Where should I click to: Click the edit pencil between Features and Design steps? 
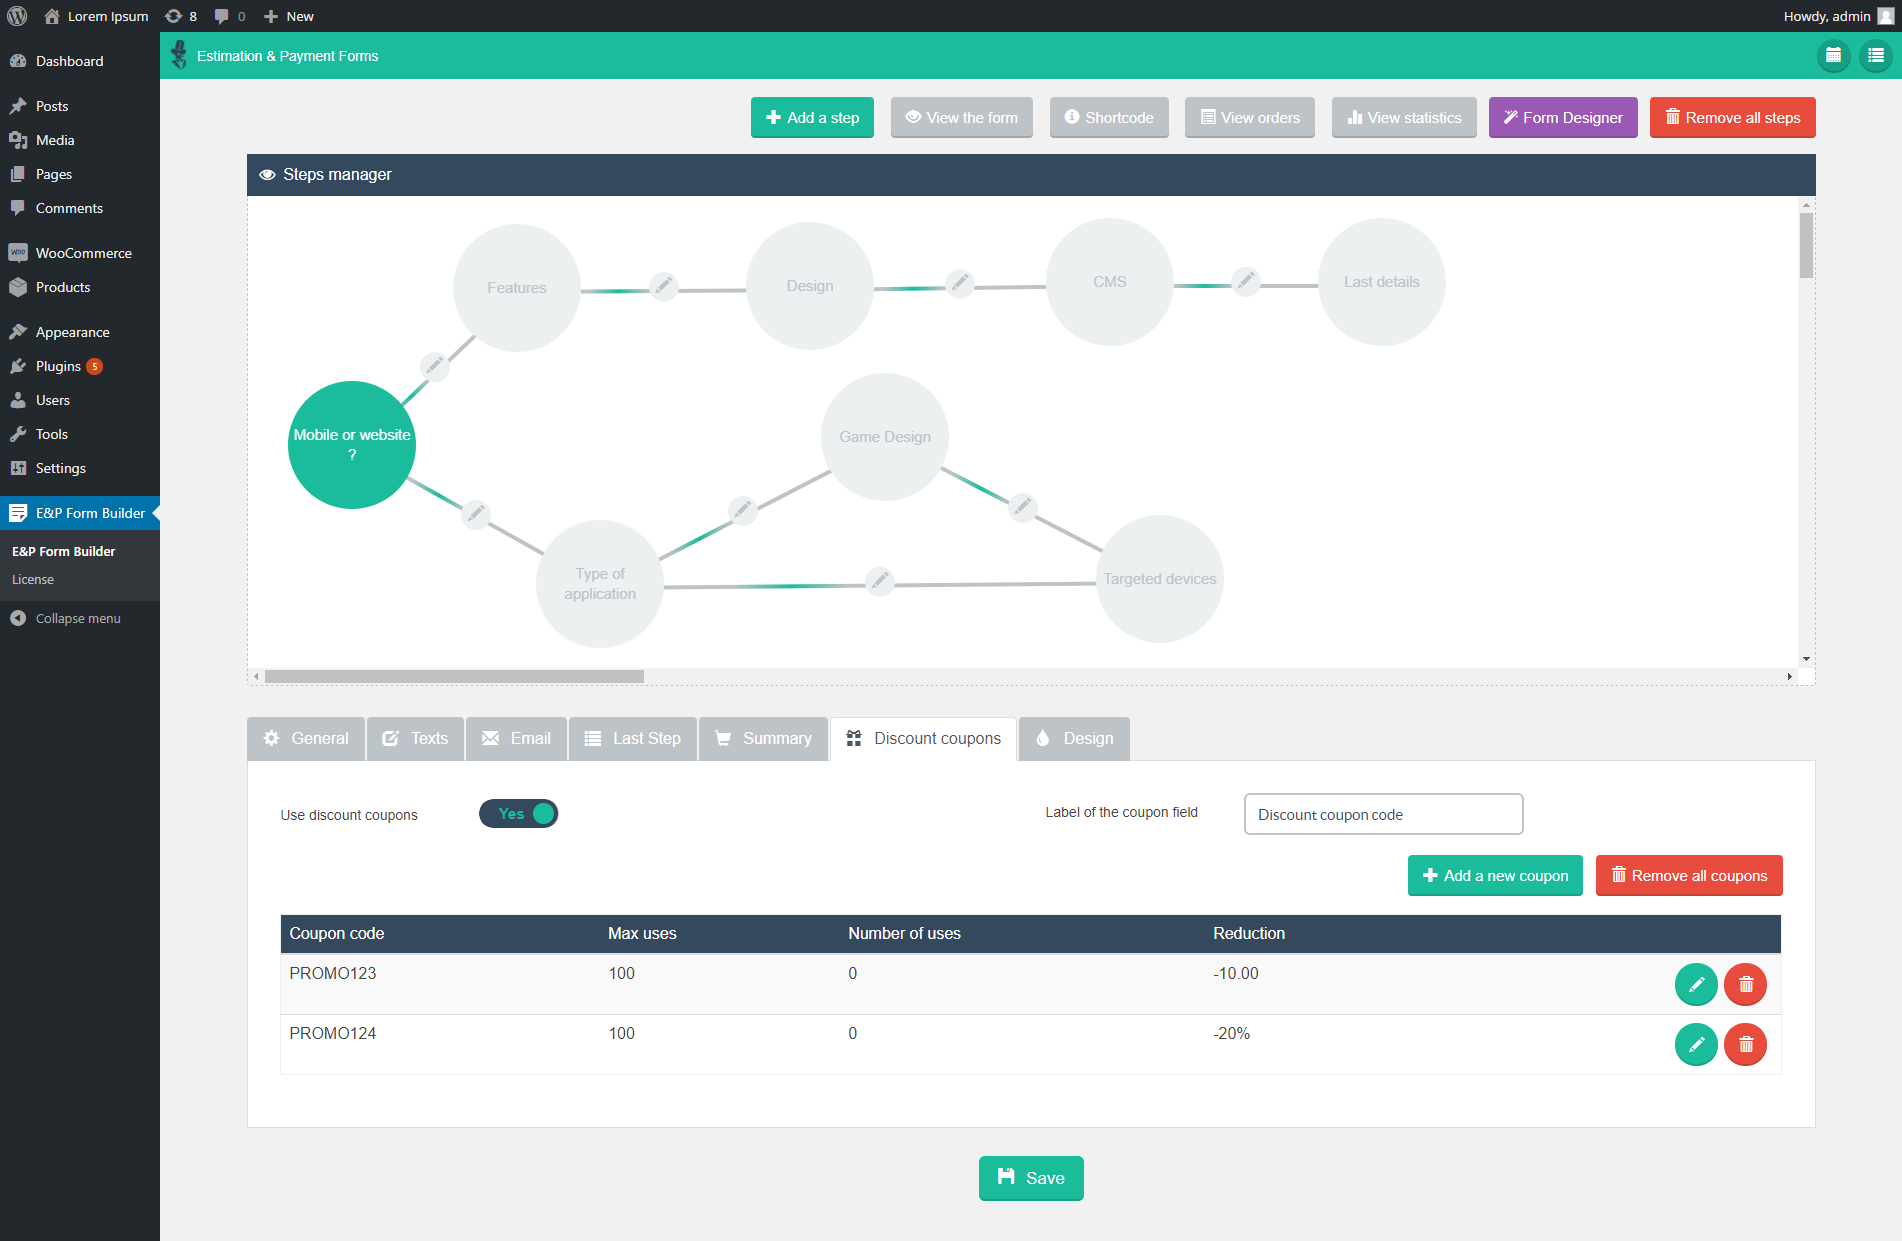(663, 286)
